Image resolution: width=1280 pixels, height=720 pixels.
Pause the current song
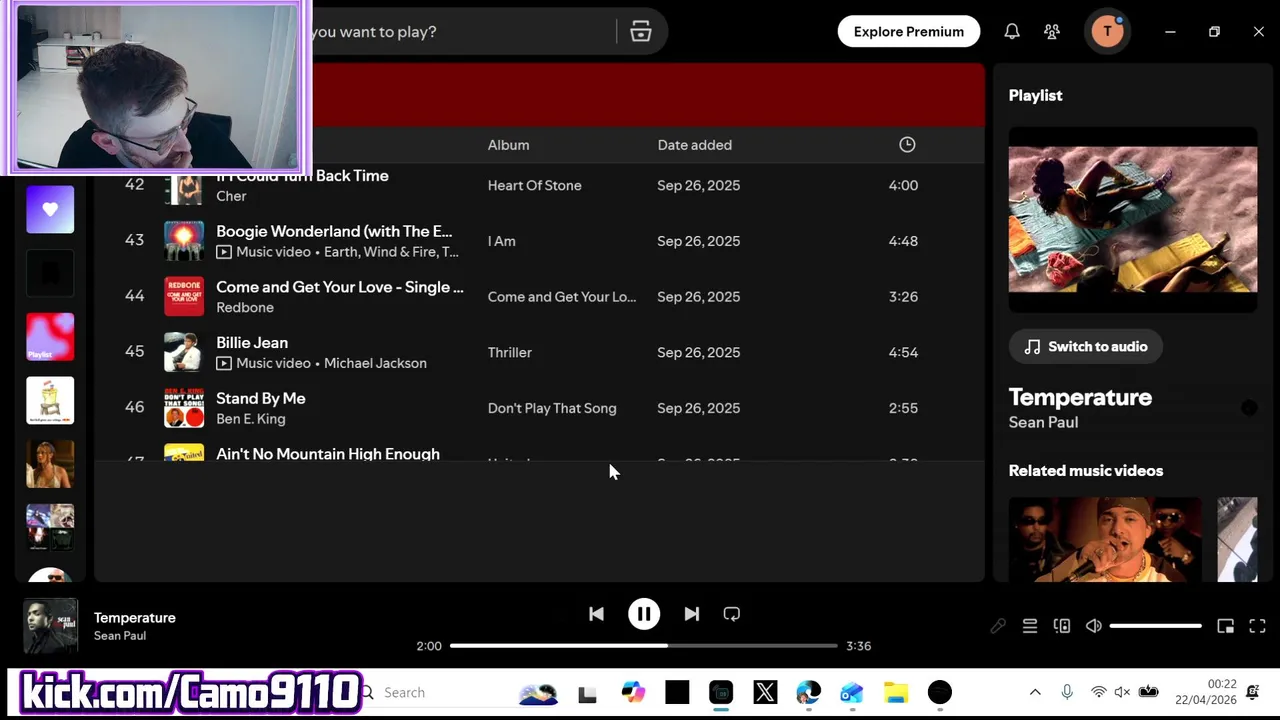[x=644, y=614]
